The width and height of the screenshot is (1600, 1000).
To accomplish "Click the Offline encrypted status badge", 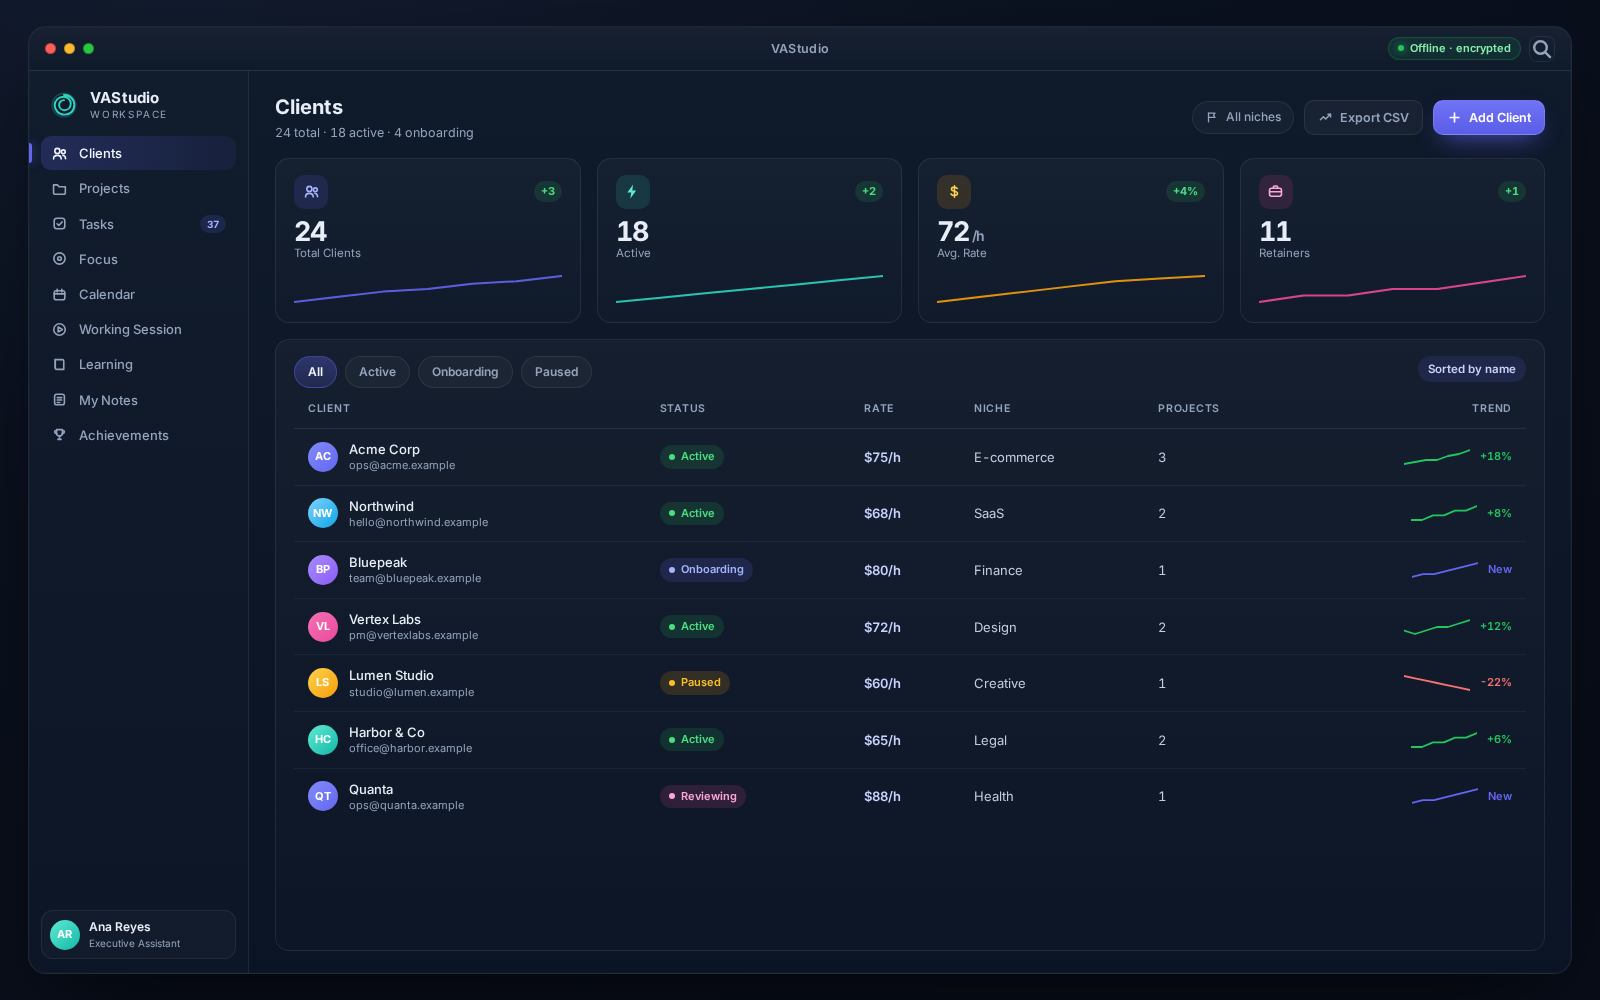I will 1454,48.
